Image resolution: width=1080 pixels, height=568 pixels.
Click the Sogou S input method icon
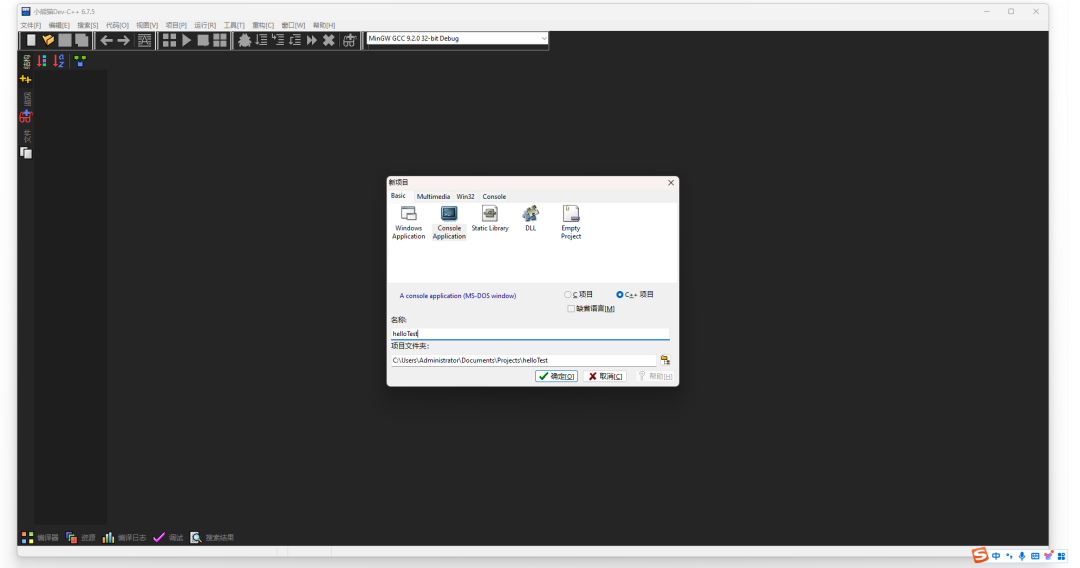click(979, 555)
